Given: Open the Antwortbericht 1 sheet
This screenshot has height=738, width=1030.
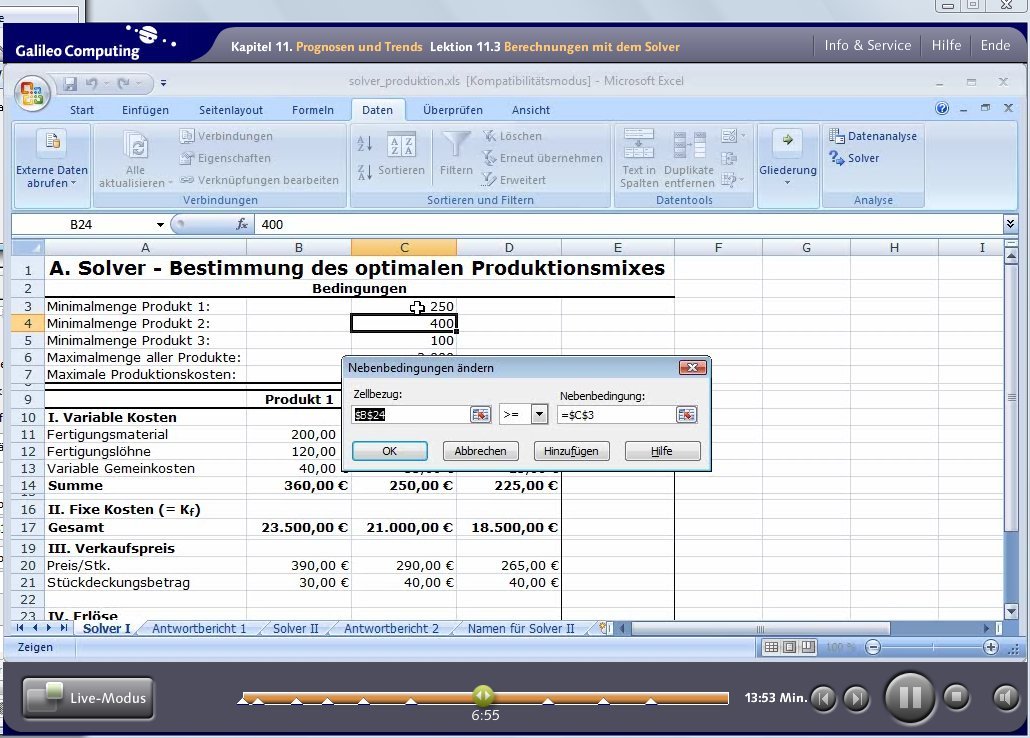Looking at the screenshot, I should click(199, 628).
